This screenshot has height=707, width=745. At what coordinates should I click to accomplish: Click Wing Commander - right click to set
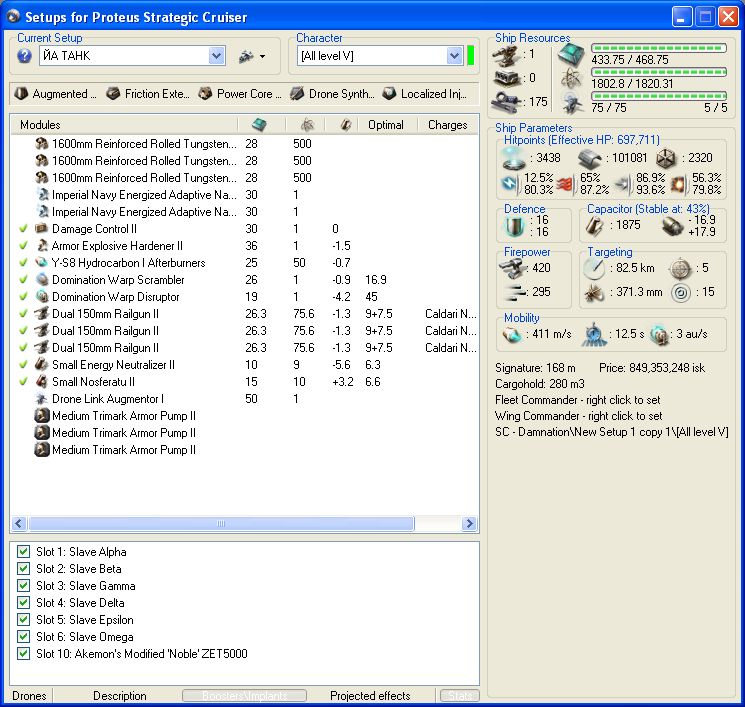tap(578, 416)
